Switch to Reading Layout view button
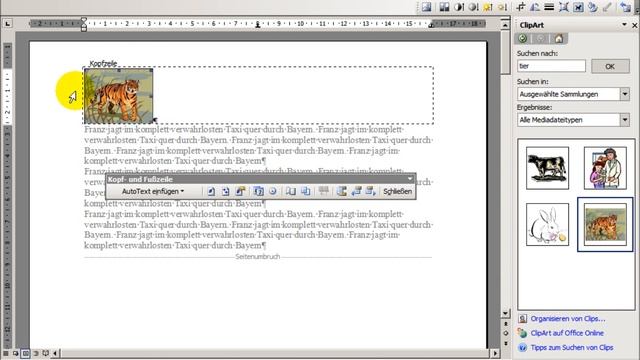This screenshot has width=640, height=360. click(x=45, y=353)
